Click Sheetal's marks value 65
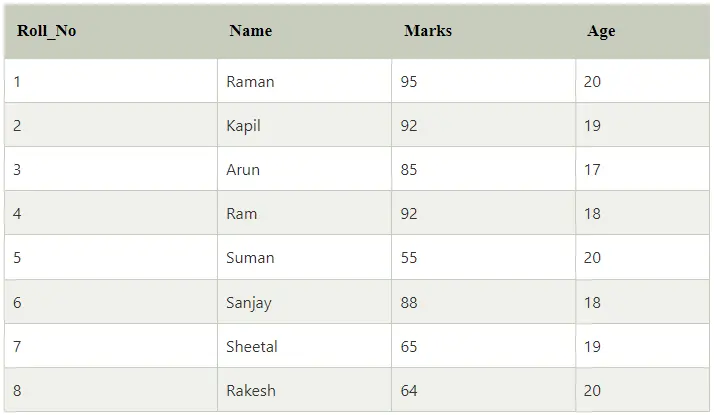This screenshot has height=415, width=714. pos(483,346)
